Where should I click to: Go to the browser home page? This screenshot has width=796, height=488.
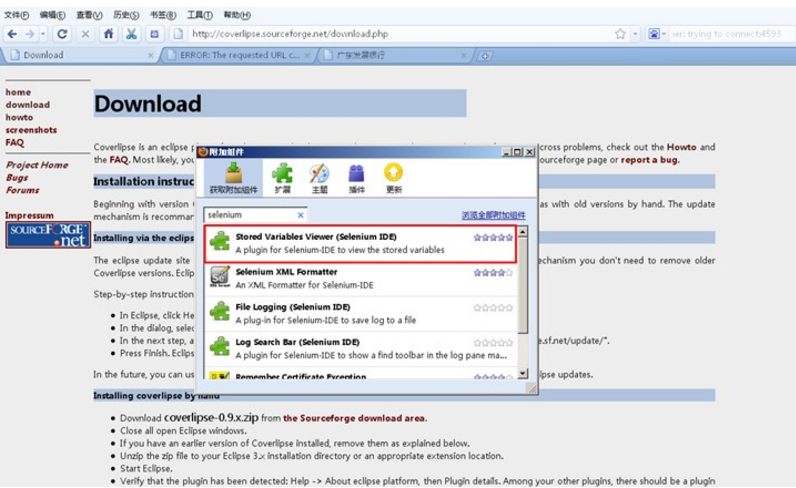[108, 34]
